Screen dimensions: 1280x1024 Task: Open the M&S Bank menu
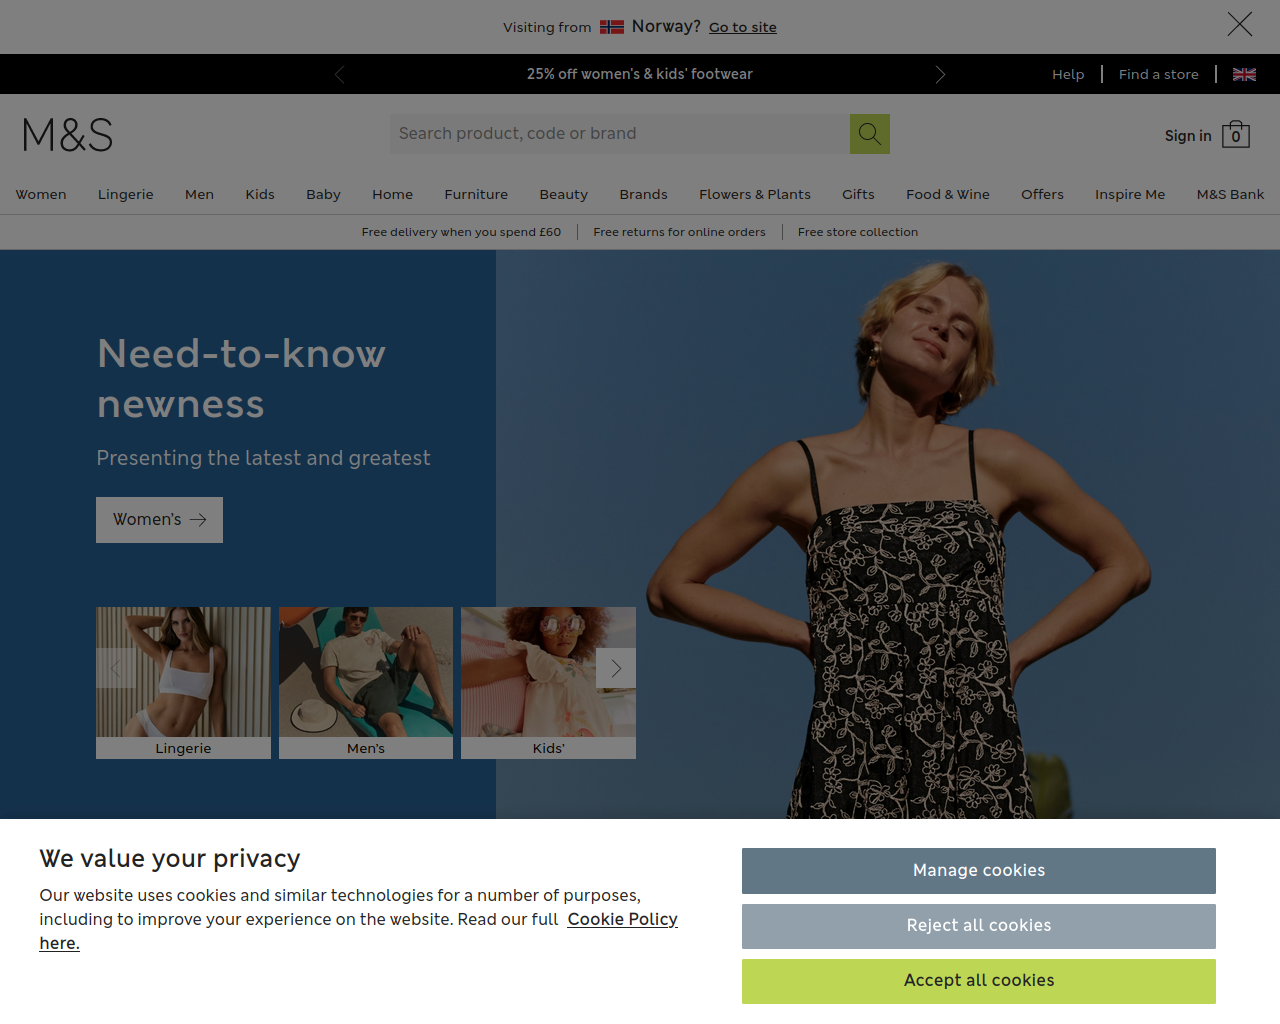pos(1230,194)
